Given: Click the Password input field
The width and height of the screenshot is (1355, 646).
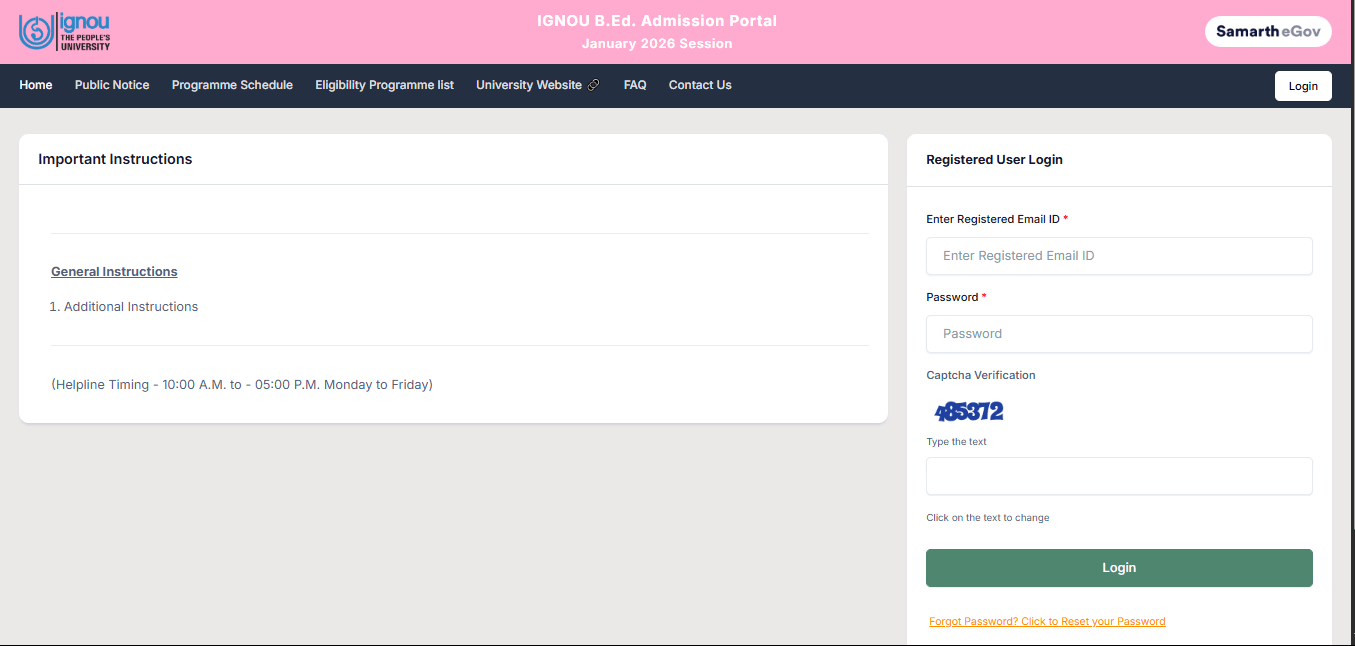Looking at the screenshot, I should click(x=1119, y=333).
